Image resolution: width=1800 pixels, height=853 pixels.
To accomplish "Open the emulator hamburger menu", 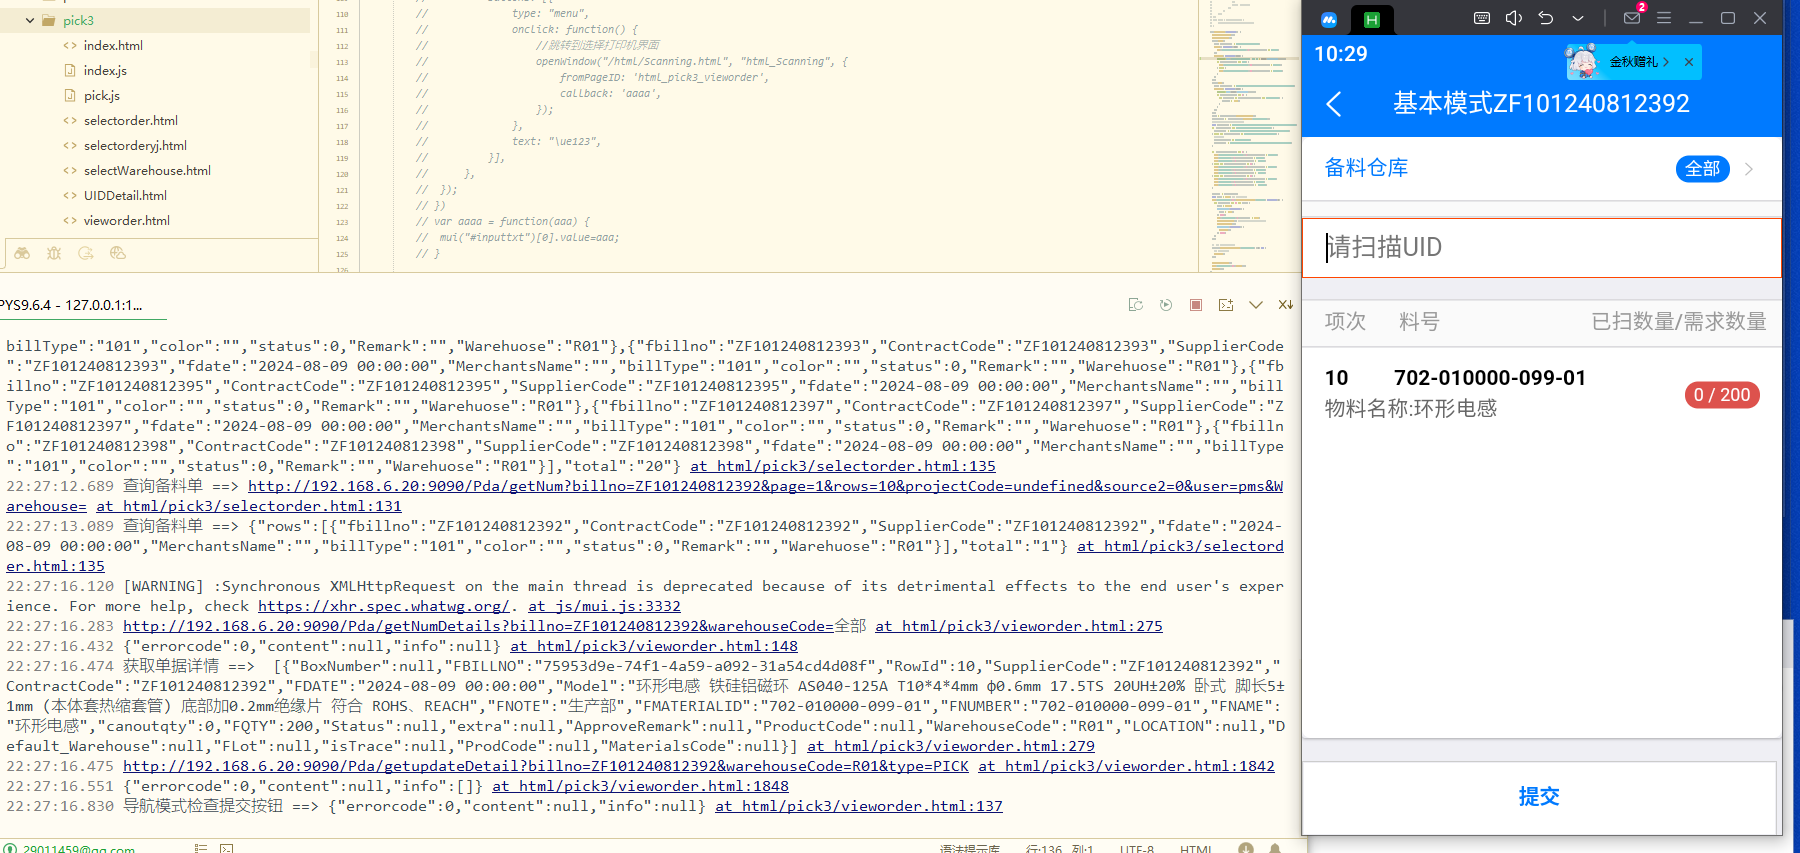I will 1664,18.
